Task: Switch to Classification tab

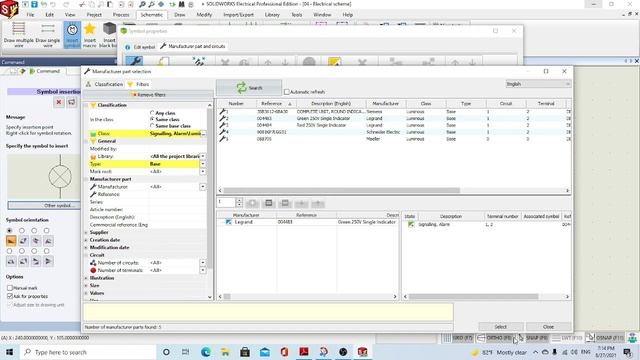Action: pos(104,84)
